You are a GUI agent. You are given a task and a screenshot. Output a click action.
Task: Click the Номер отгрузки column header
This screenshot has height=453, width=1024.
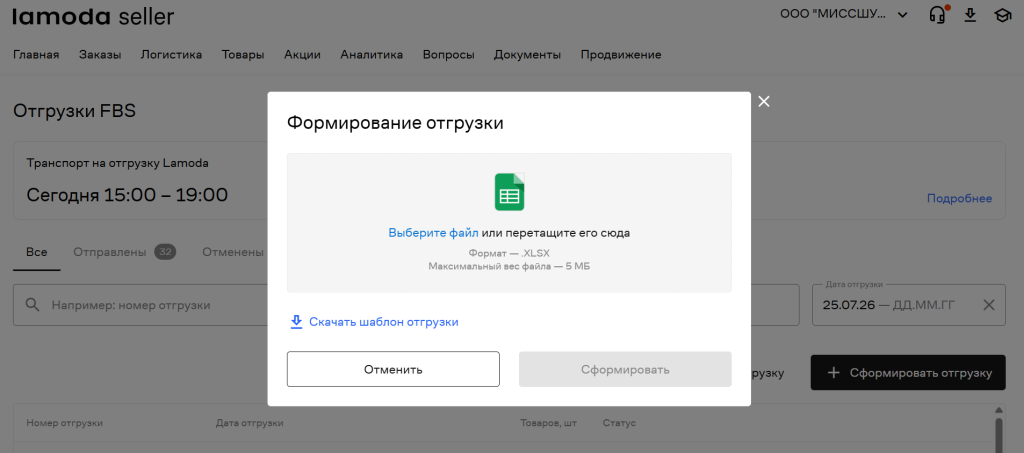click(x=65, y=424)
